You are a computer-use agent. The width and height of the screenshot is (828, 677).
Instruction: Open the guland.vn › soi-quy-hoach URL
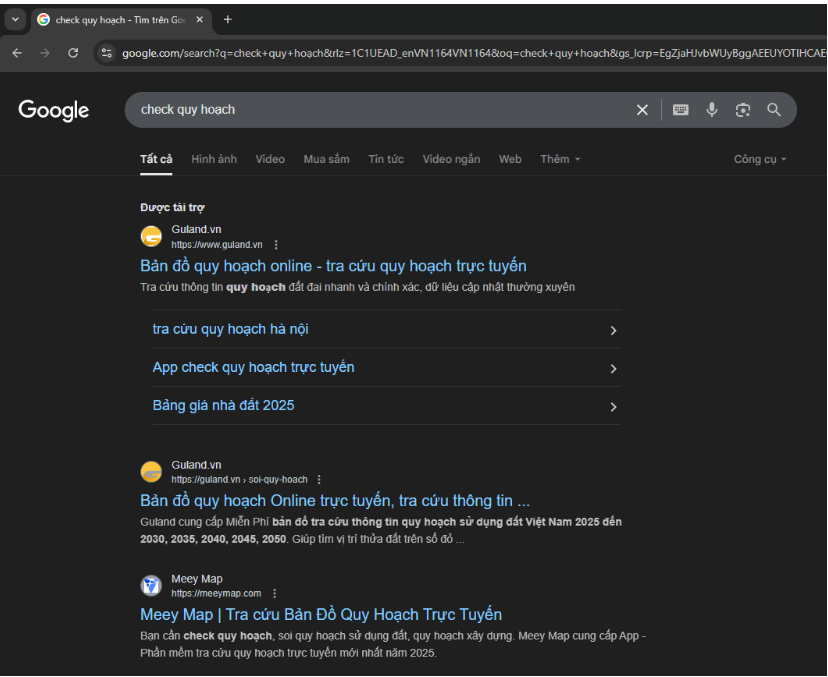(x=239, y=479)
